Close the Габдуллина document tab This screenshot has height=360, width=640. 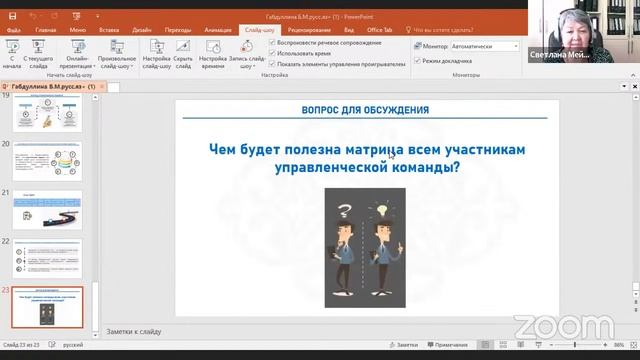click(102, 87)
